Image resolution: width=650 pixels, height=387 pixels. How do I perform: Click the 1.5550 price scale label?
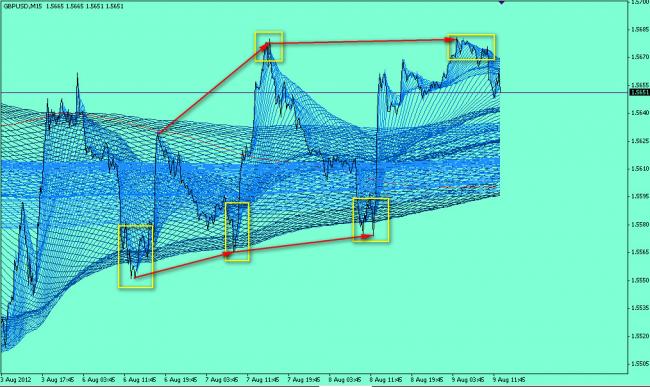pyautogui.click(x=639, y=280)
